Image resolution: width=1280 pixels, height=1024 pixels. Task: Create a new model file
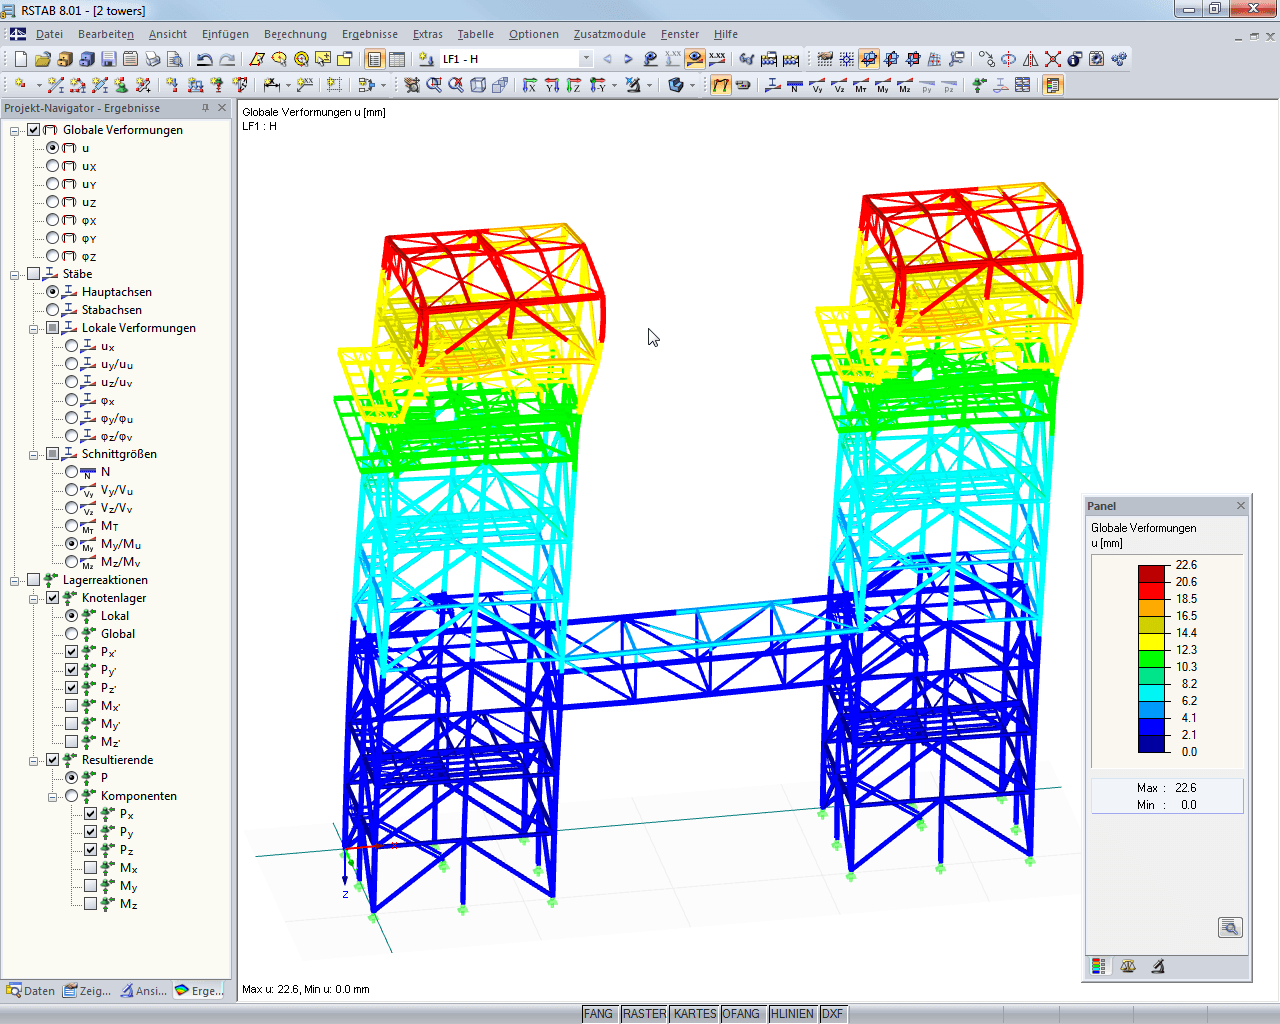(21, 59)
